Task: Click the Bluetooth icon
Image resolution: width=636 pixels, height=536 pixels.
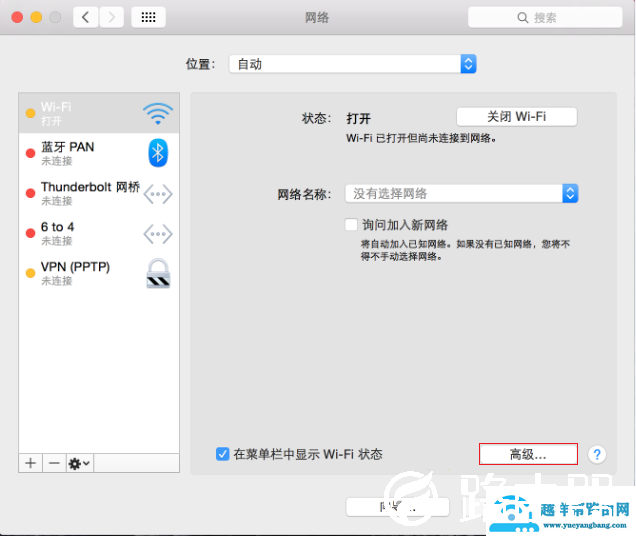Action: 158,153
